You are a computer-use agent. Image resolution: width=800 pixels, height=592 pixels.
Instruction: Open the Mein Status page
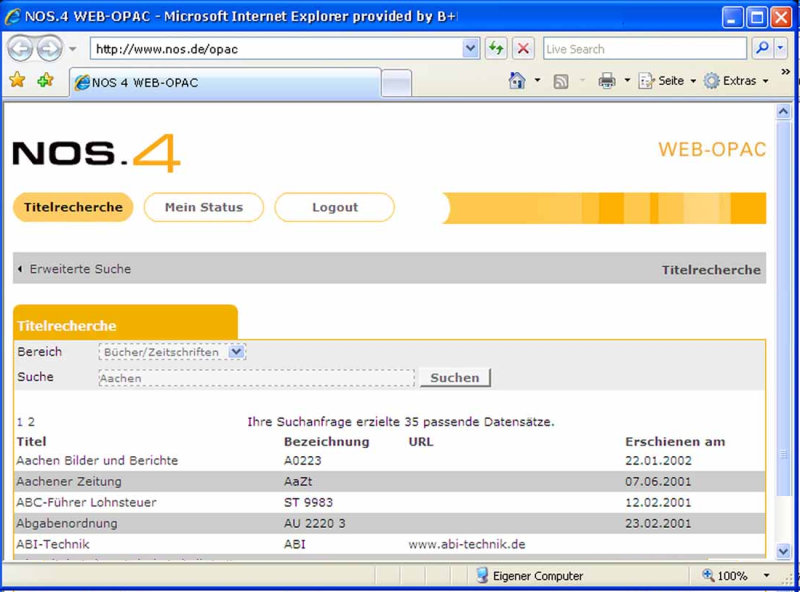coord(204,207)
